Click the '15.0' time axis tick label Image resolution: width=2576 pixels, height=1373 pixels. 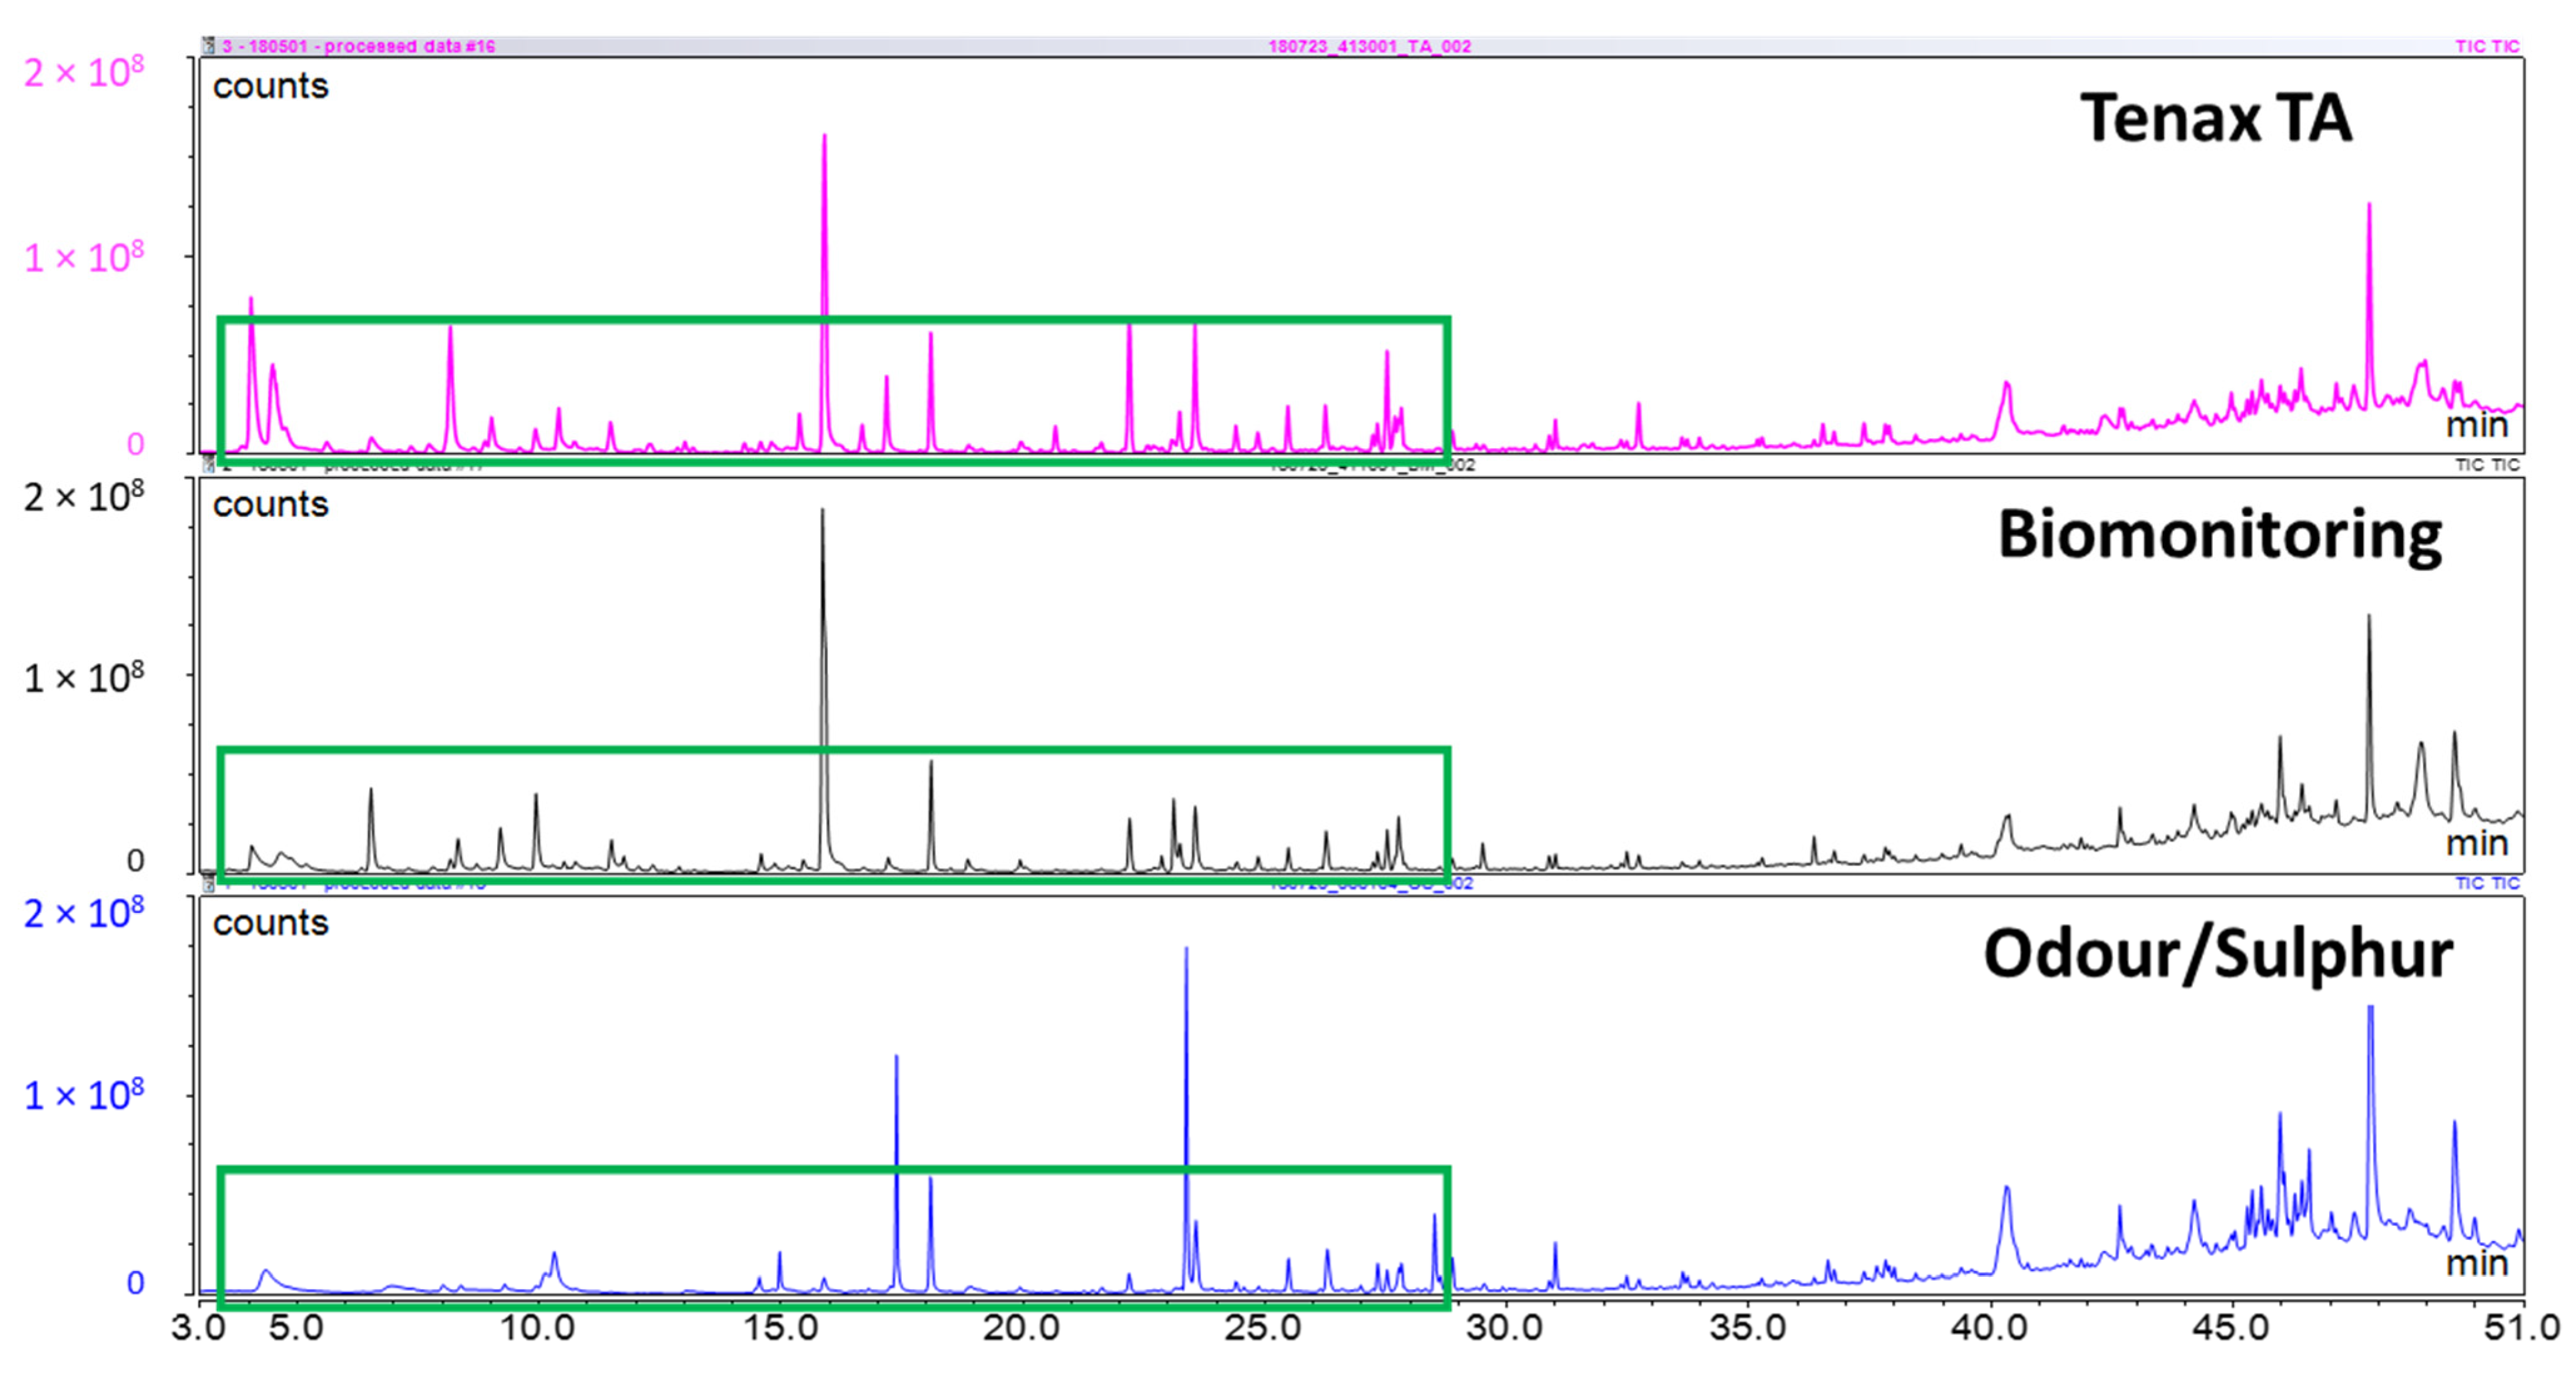click(780, 1329)
